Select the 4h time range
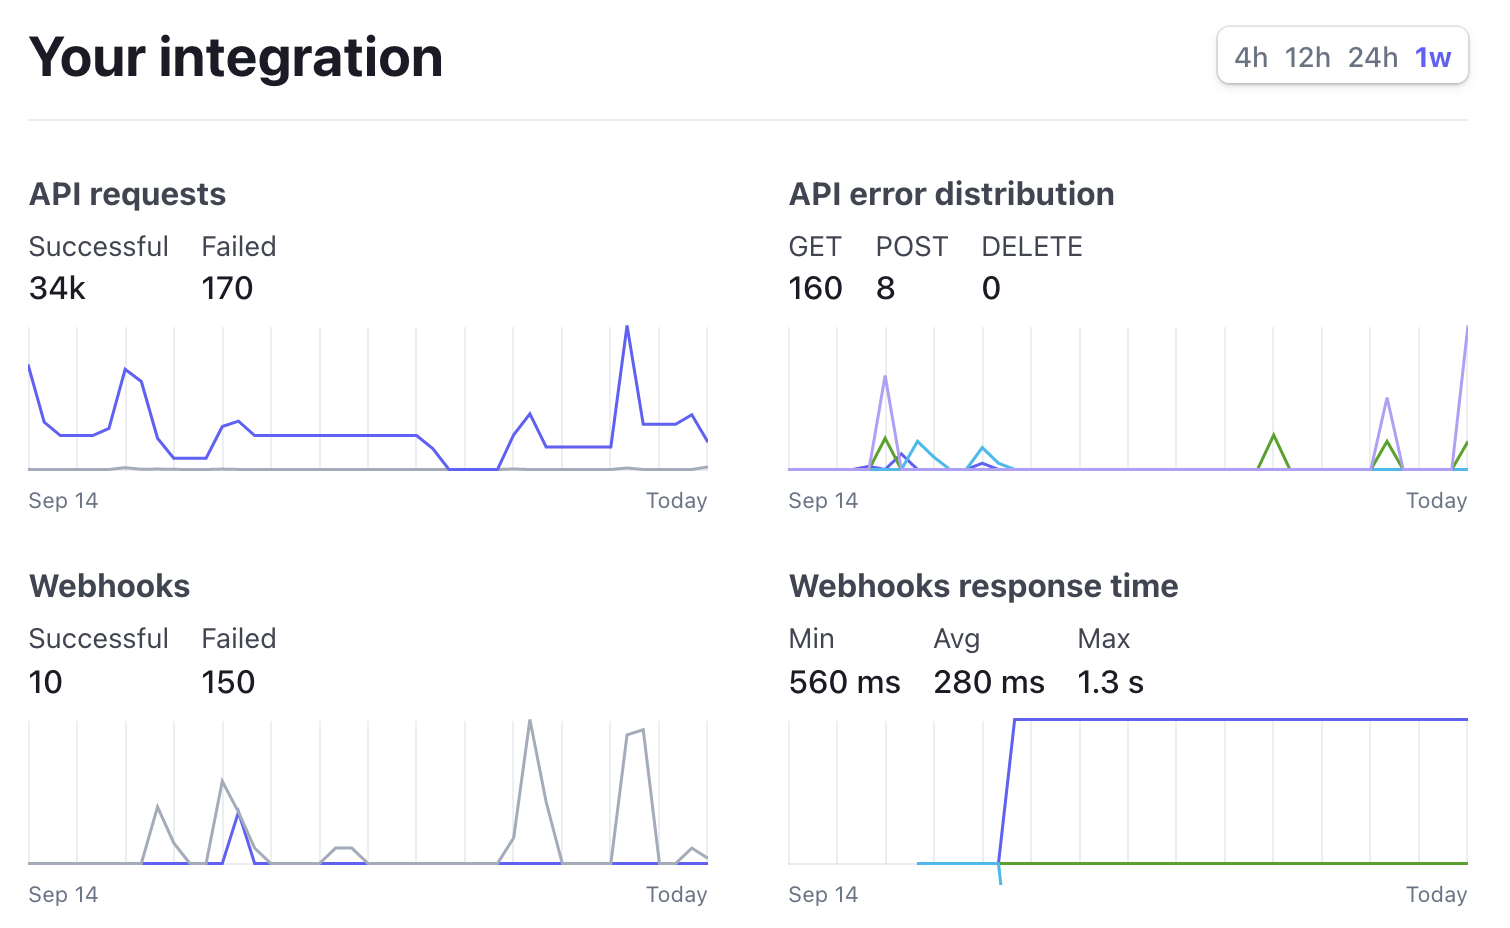The width and height of the screenshot is (1510, 928). pyautogui.click(x=1251, y=57)
